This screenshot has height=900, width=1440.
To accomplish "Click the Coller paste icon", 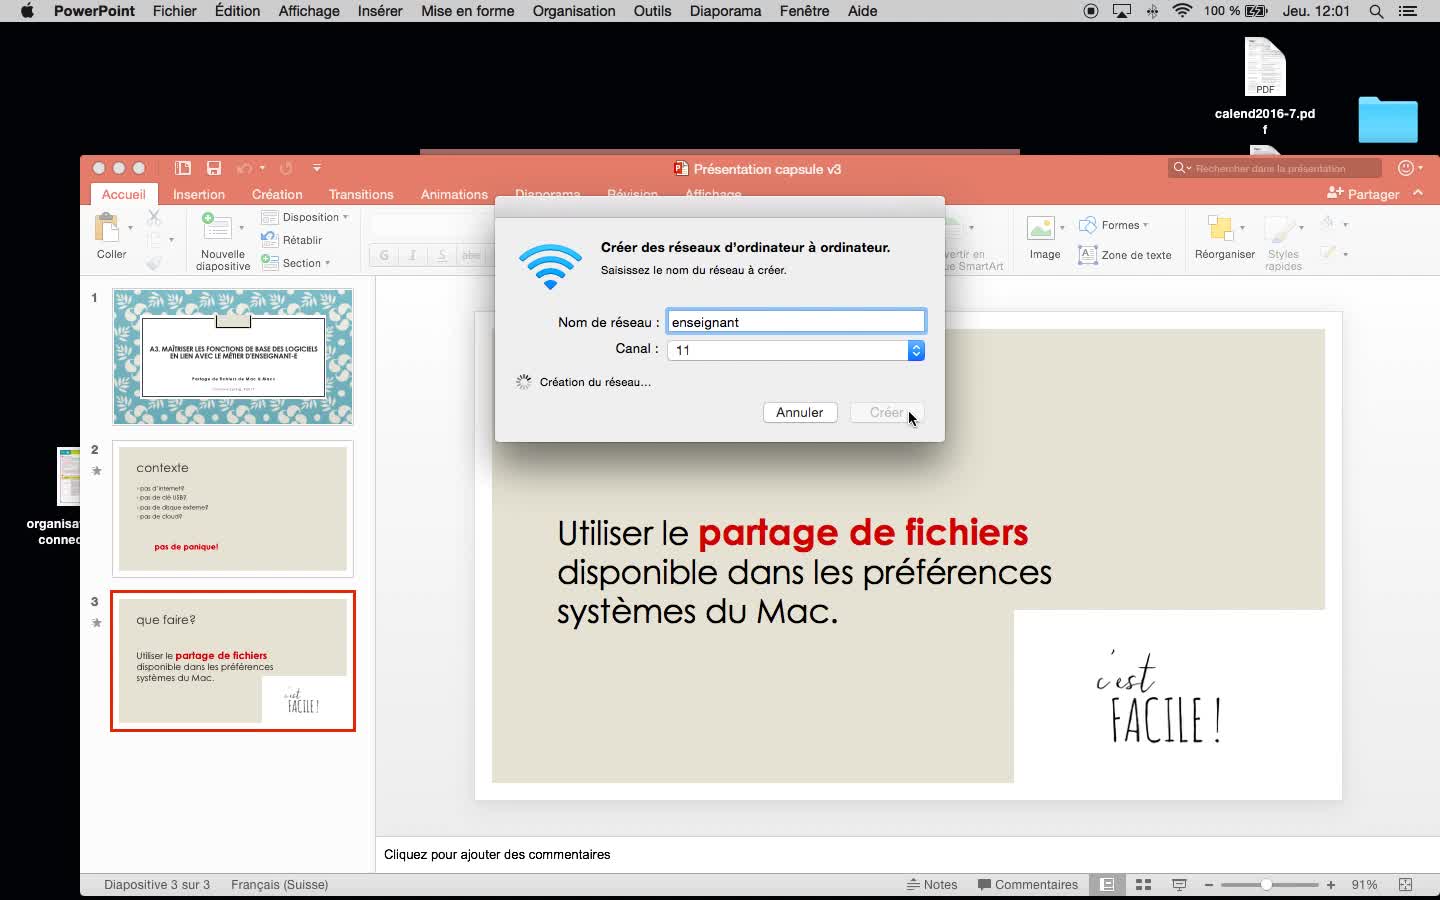I will (x=108, y=229).
